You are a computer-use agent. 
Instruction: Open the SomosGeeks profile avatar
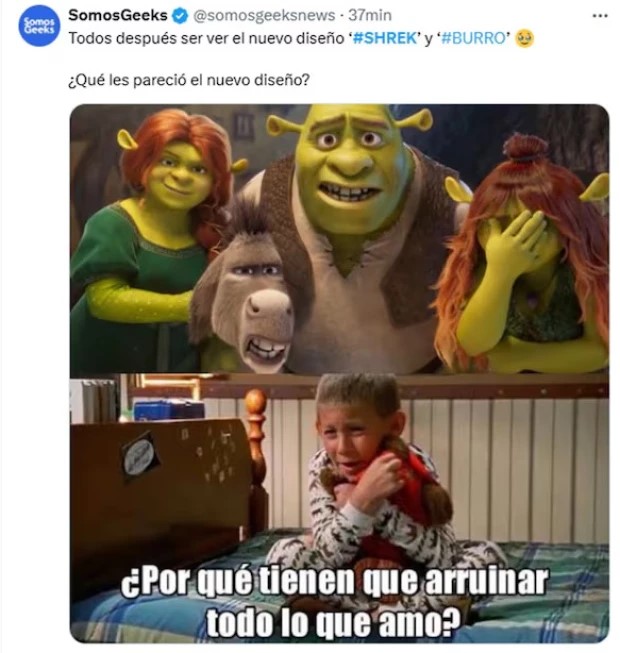coord(38,25)
